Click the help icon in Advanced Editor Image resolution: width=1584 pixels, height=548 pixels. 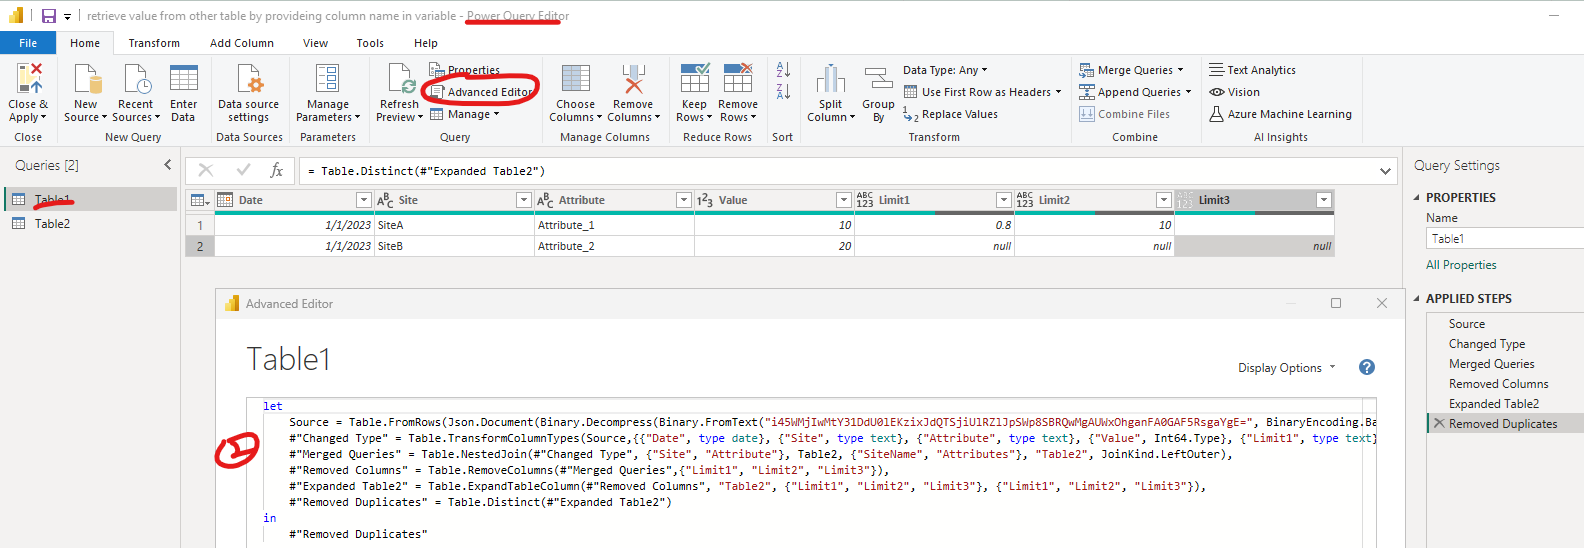pyautogui.click(x=1367, y=367)
